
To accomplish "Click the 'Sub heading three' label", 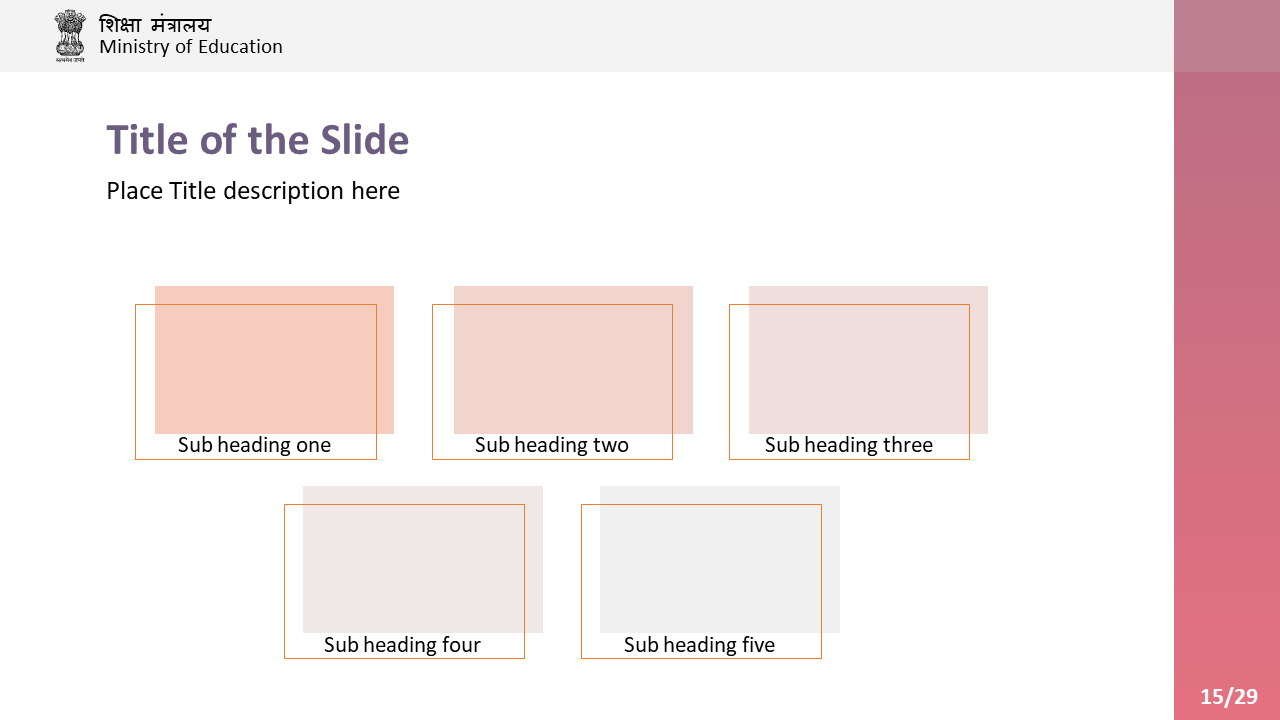I will coord(849,445).
